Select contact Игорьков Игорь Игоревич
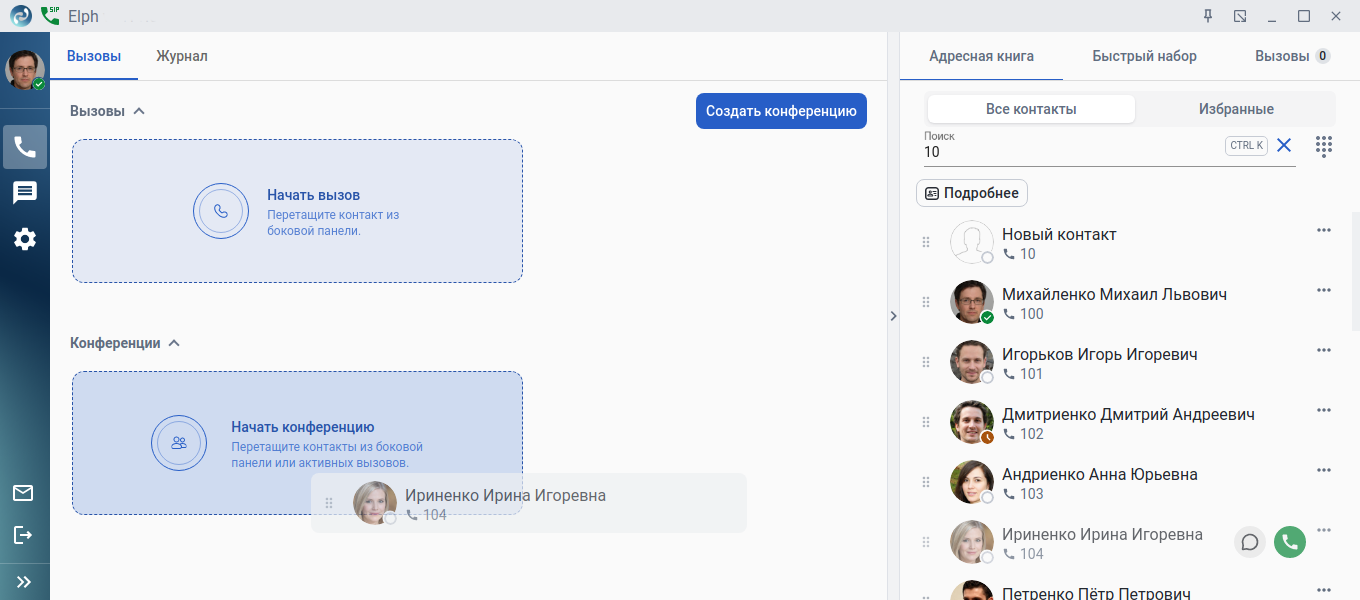 [1126, 362]
